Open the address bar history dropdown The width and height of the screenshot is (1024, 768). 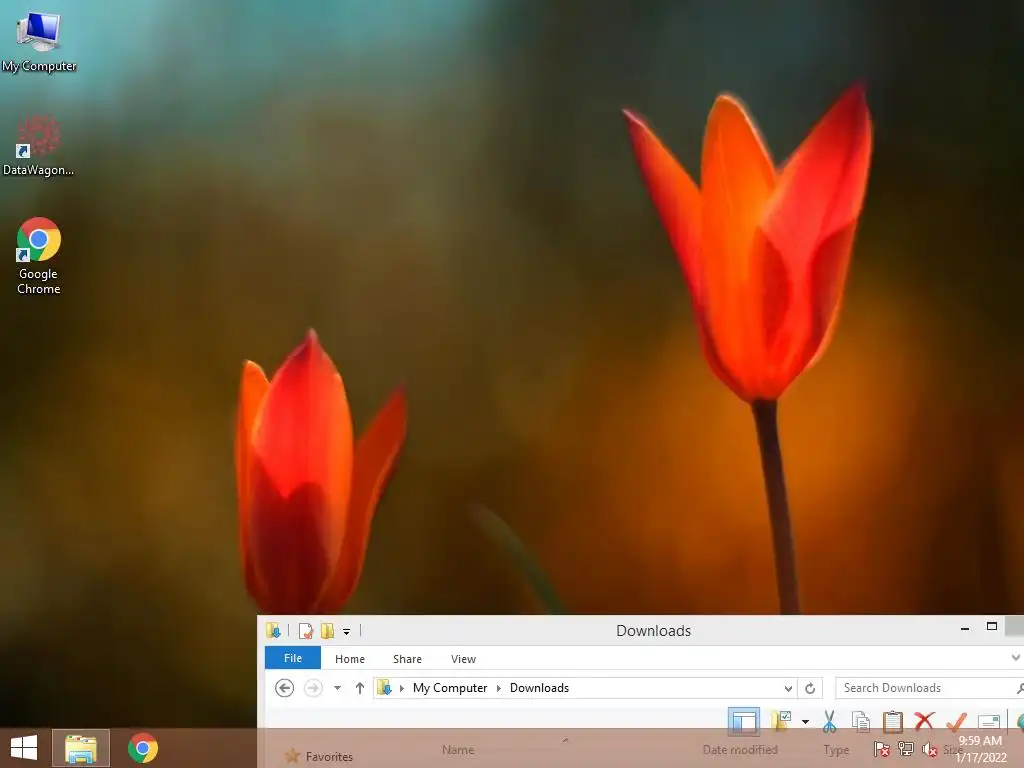[788, 688]
